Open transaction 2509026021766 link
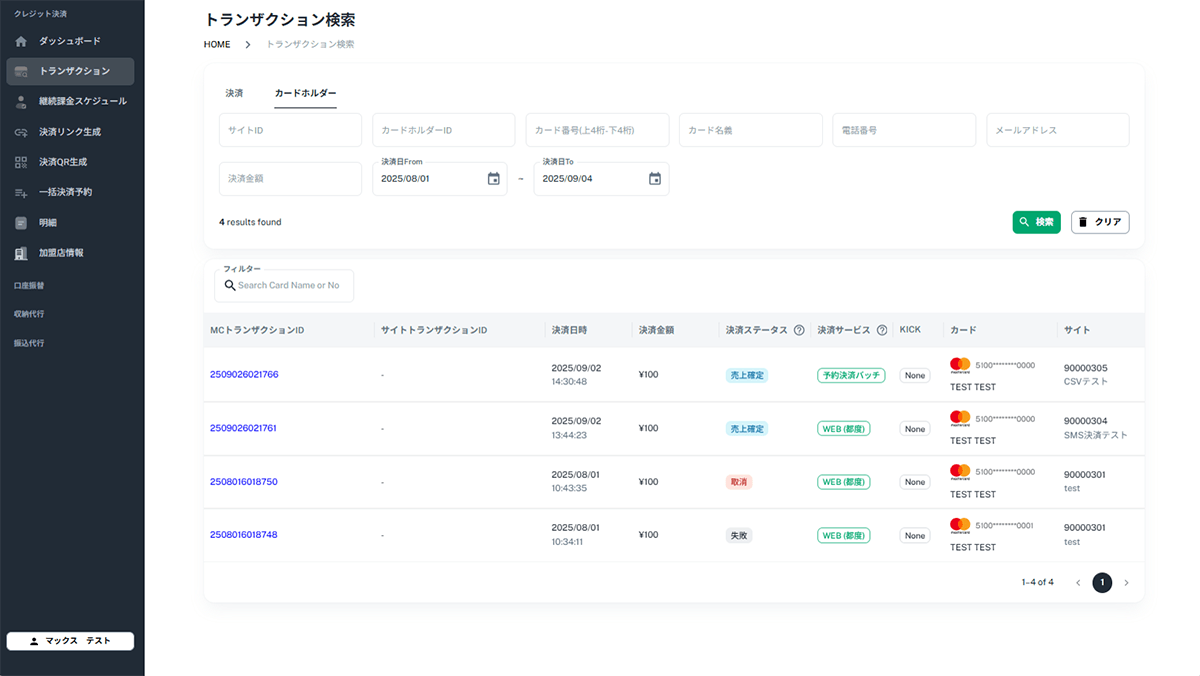1200x676 pixels. (244, 374)
